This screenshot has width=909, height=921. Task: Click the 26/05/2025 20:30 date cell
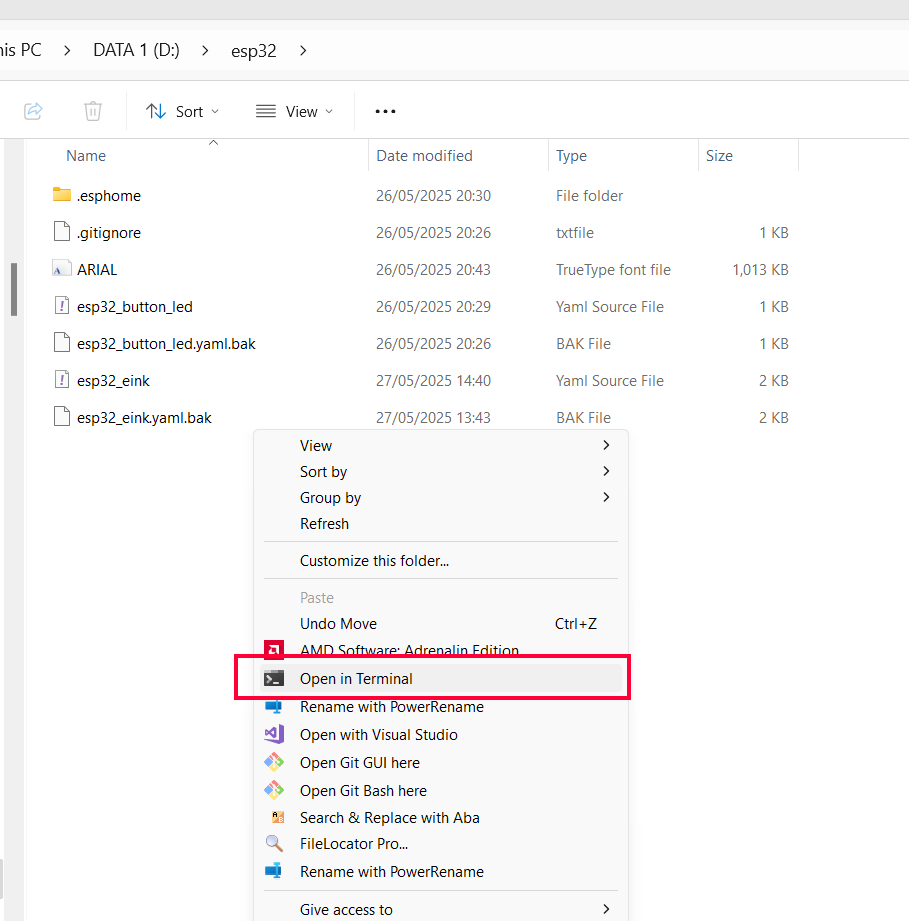click(433, 196)
